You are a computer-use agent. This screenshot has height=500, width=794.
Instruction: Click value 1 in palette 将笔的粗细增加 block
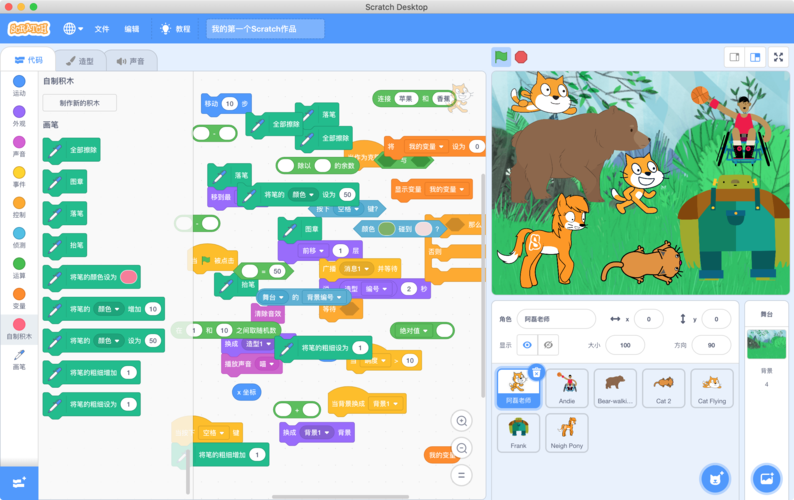tap(129, 373)
